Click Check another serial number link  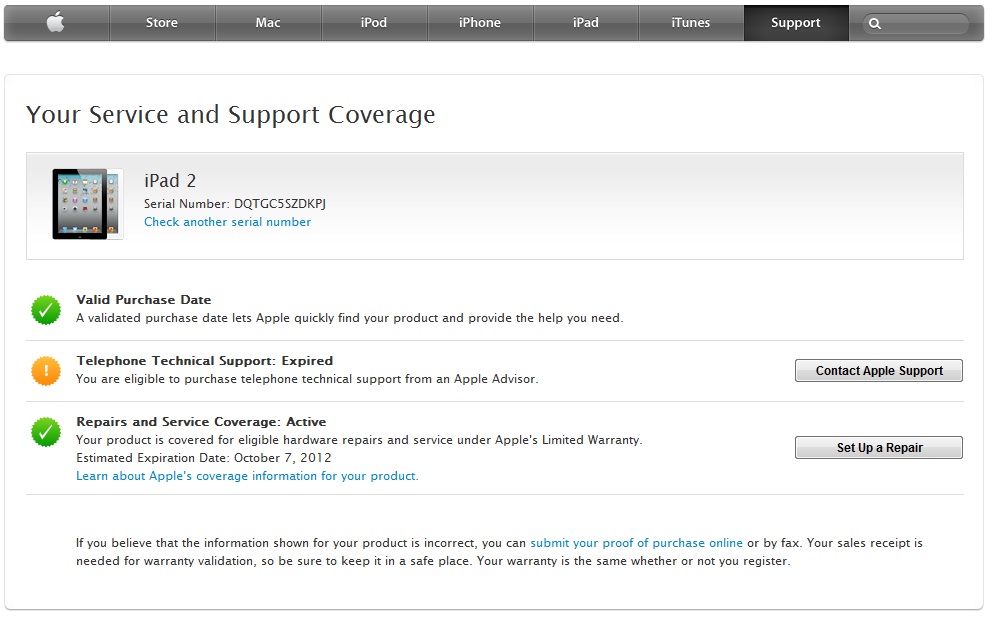pos(228,222)
